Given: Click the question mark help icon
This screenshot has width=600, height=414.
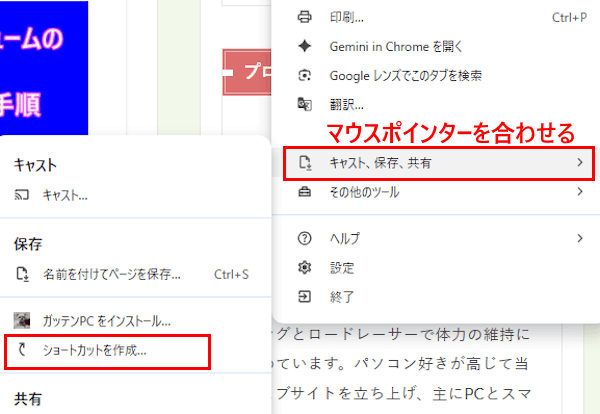Looking at the screenshot, I should click(x=305, y=238).
